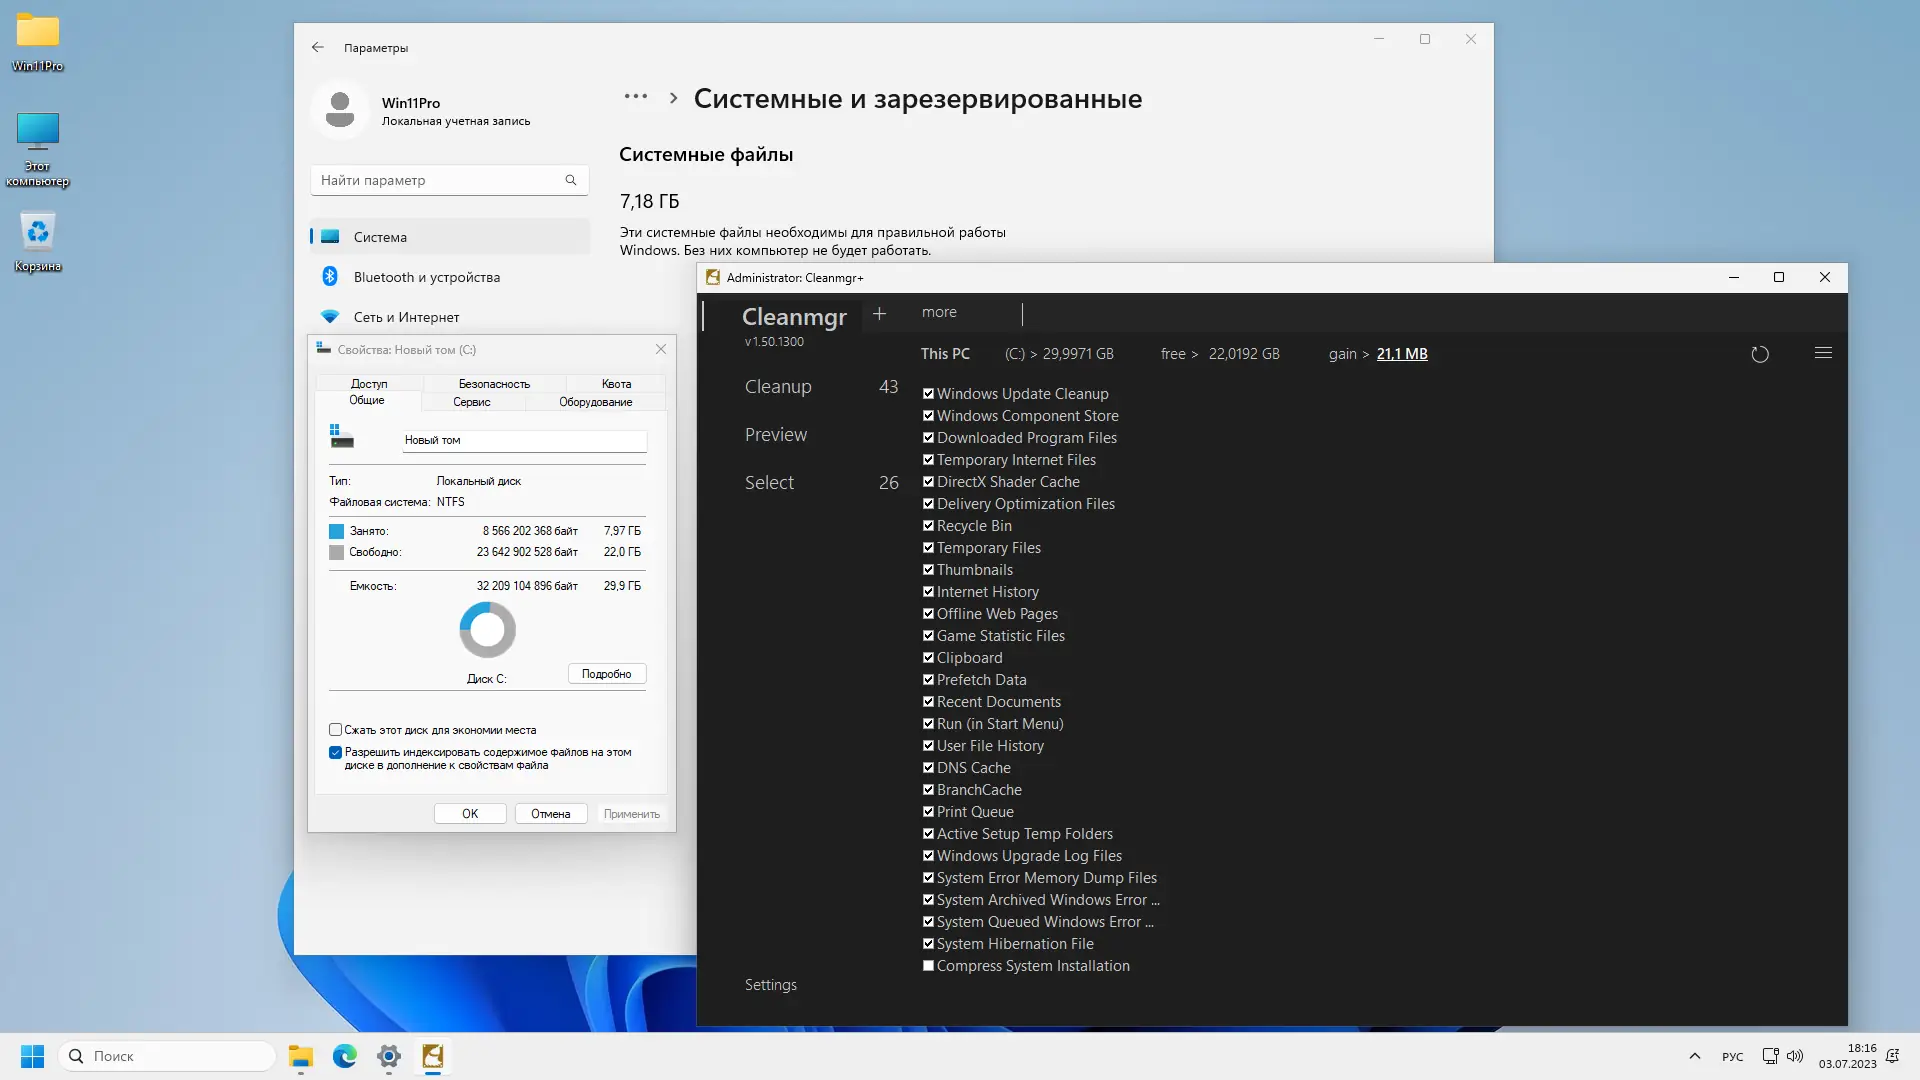Check Compress System Installation
The height and width of the screenshot is (1080, 1920).
tap(928, 966)
